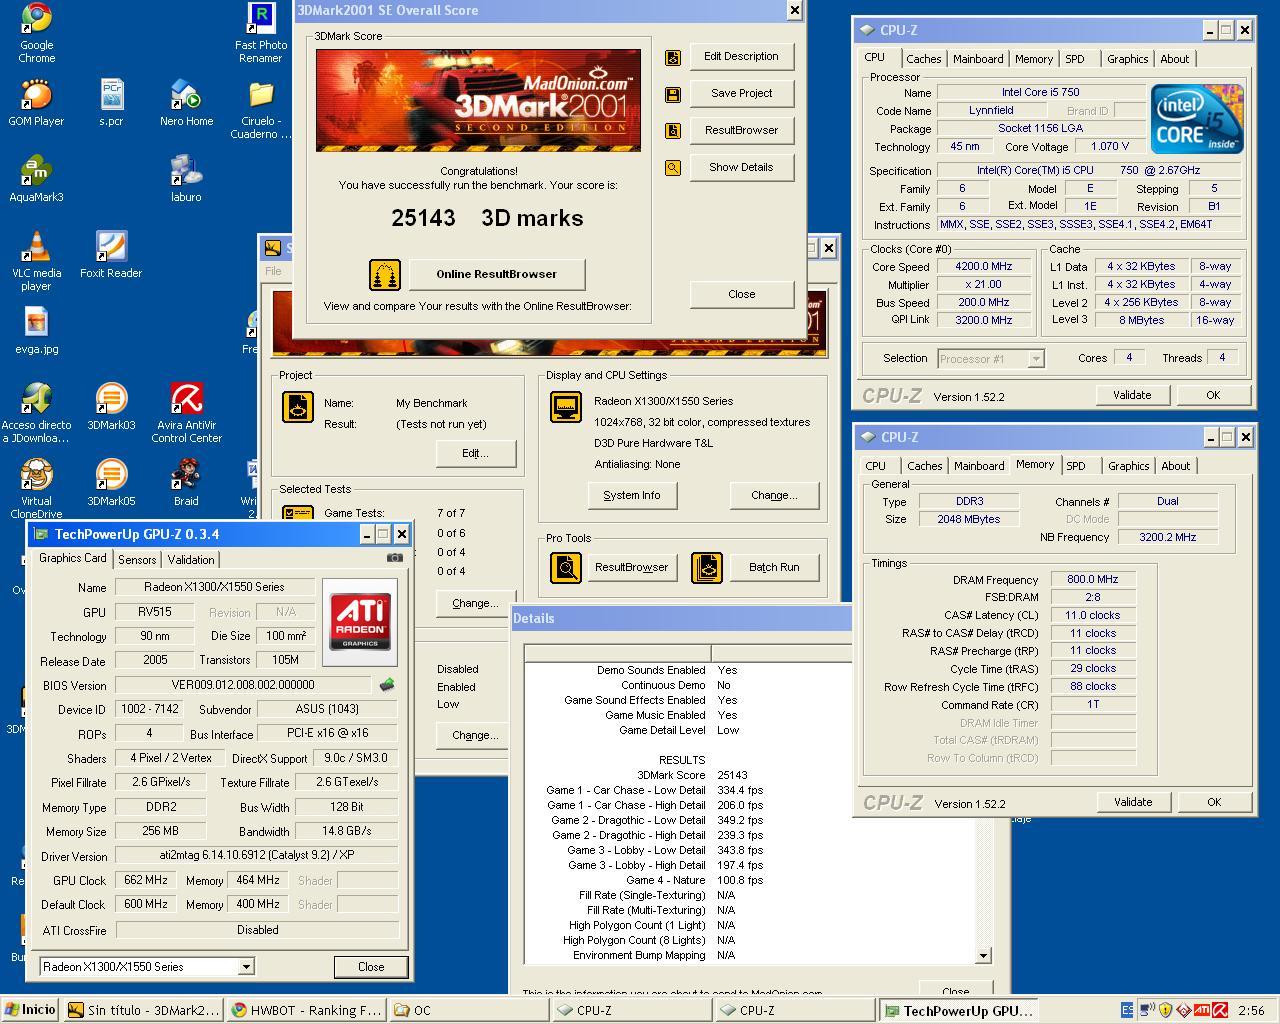The image size is (1280, 1024).
Task: Open the GPU-Z graphics card dropdown
Action: 245,967
